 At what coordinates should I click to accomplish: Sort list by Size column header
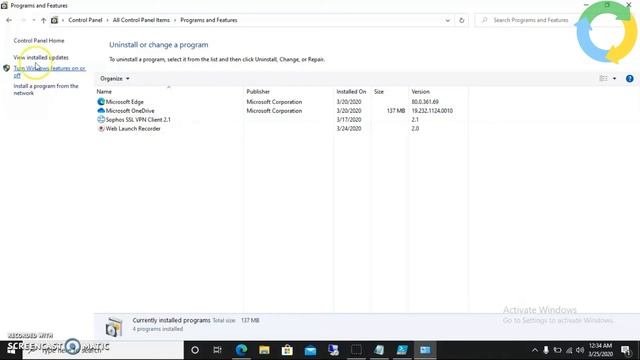click(379, 91)
